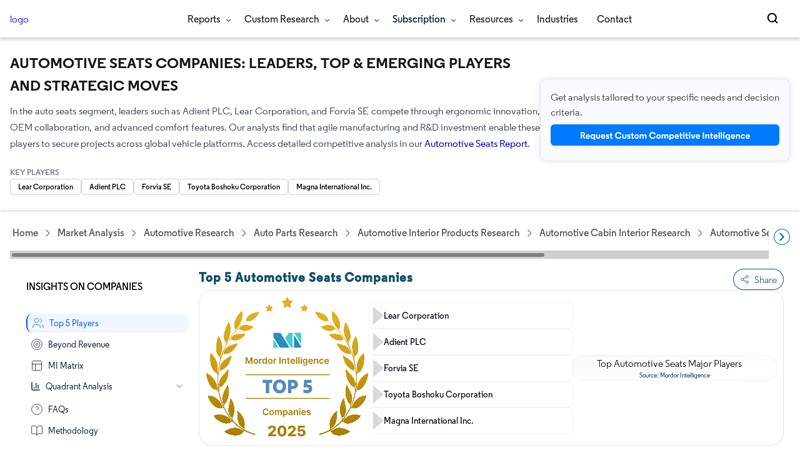Click the triangle beside Forvia SE
800x450 pixels.
click(x=378, y=368)
